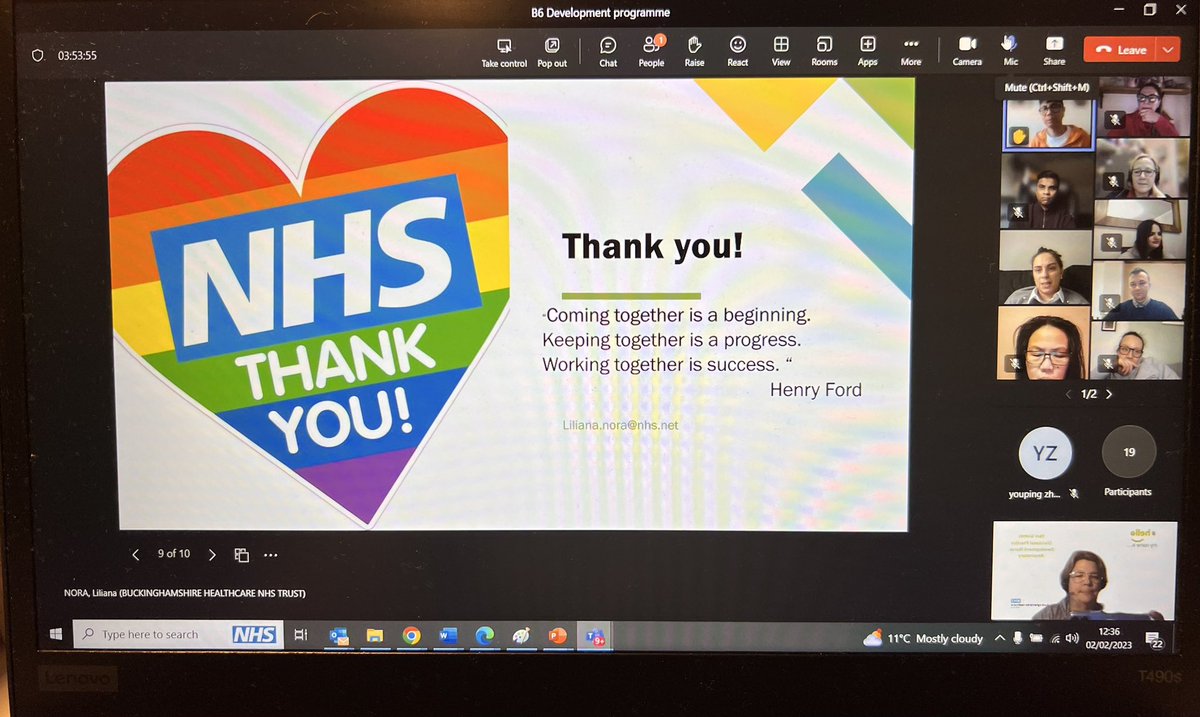
Task: Toggle the Camera on or off
Action: 967,52
